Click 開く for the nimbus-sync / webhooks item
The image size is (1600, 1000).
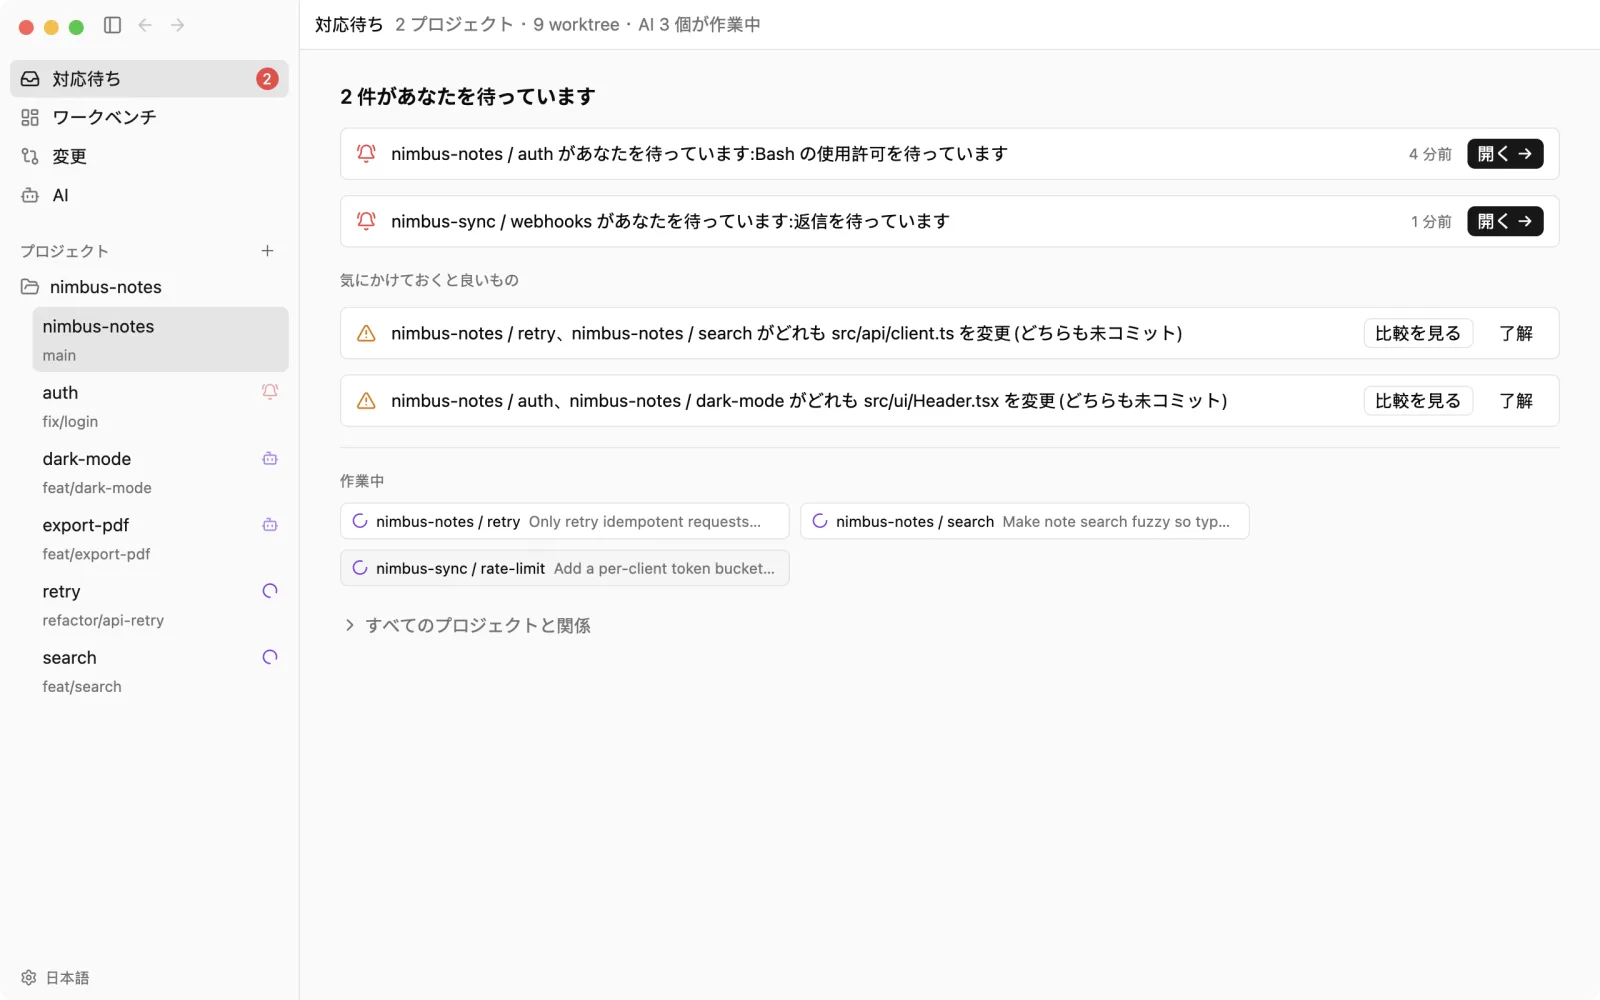pos(1505,221)
